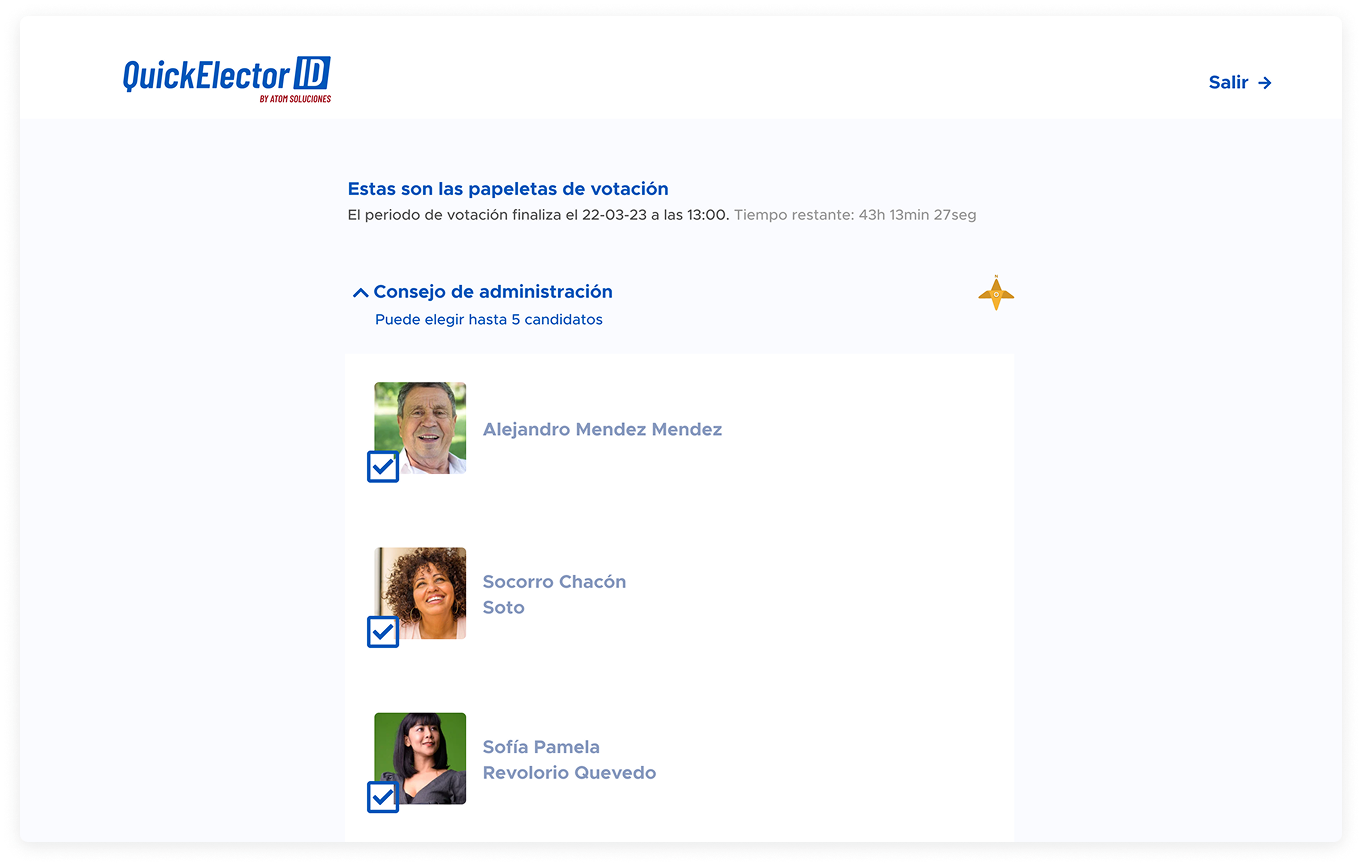Toggle the checkbox for Socorro Chacón Soto
The width and height of the screenshot is (1362, 866).
coord(383,632)
